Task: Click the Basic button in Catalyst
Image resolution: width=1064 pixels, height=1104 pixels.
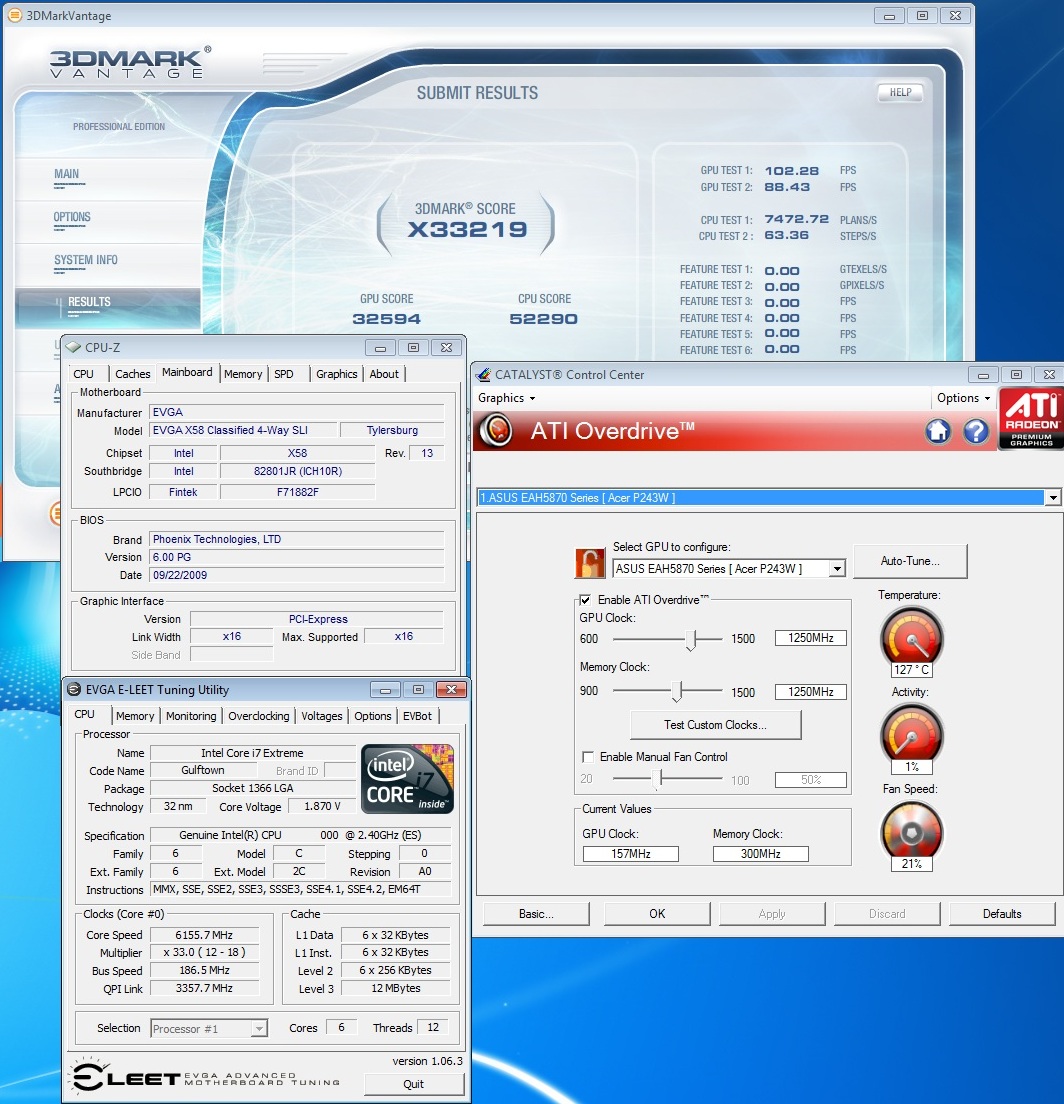Action: click(536, 914)
